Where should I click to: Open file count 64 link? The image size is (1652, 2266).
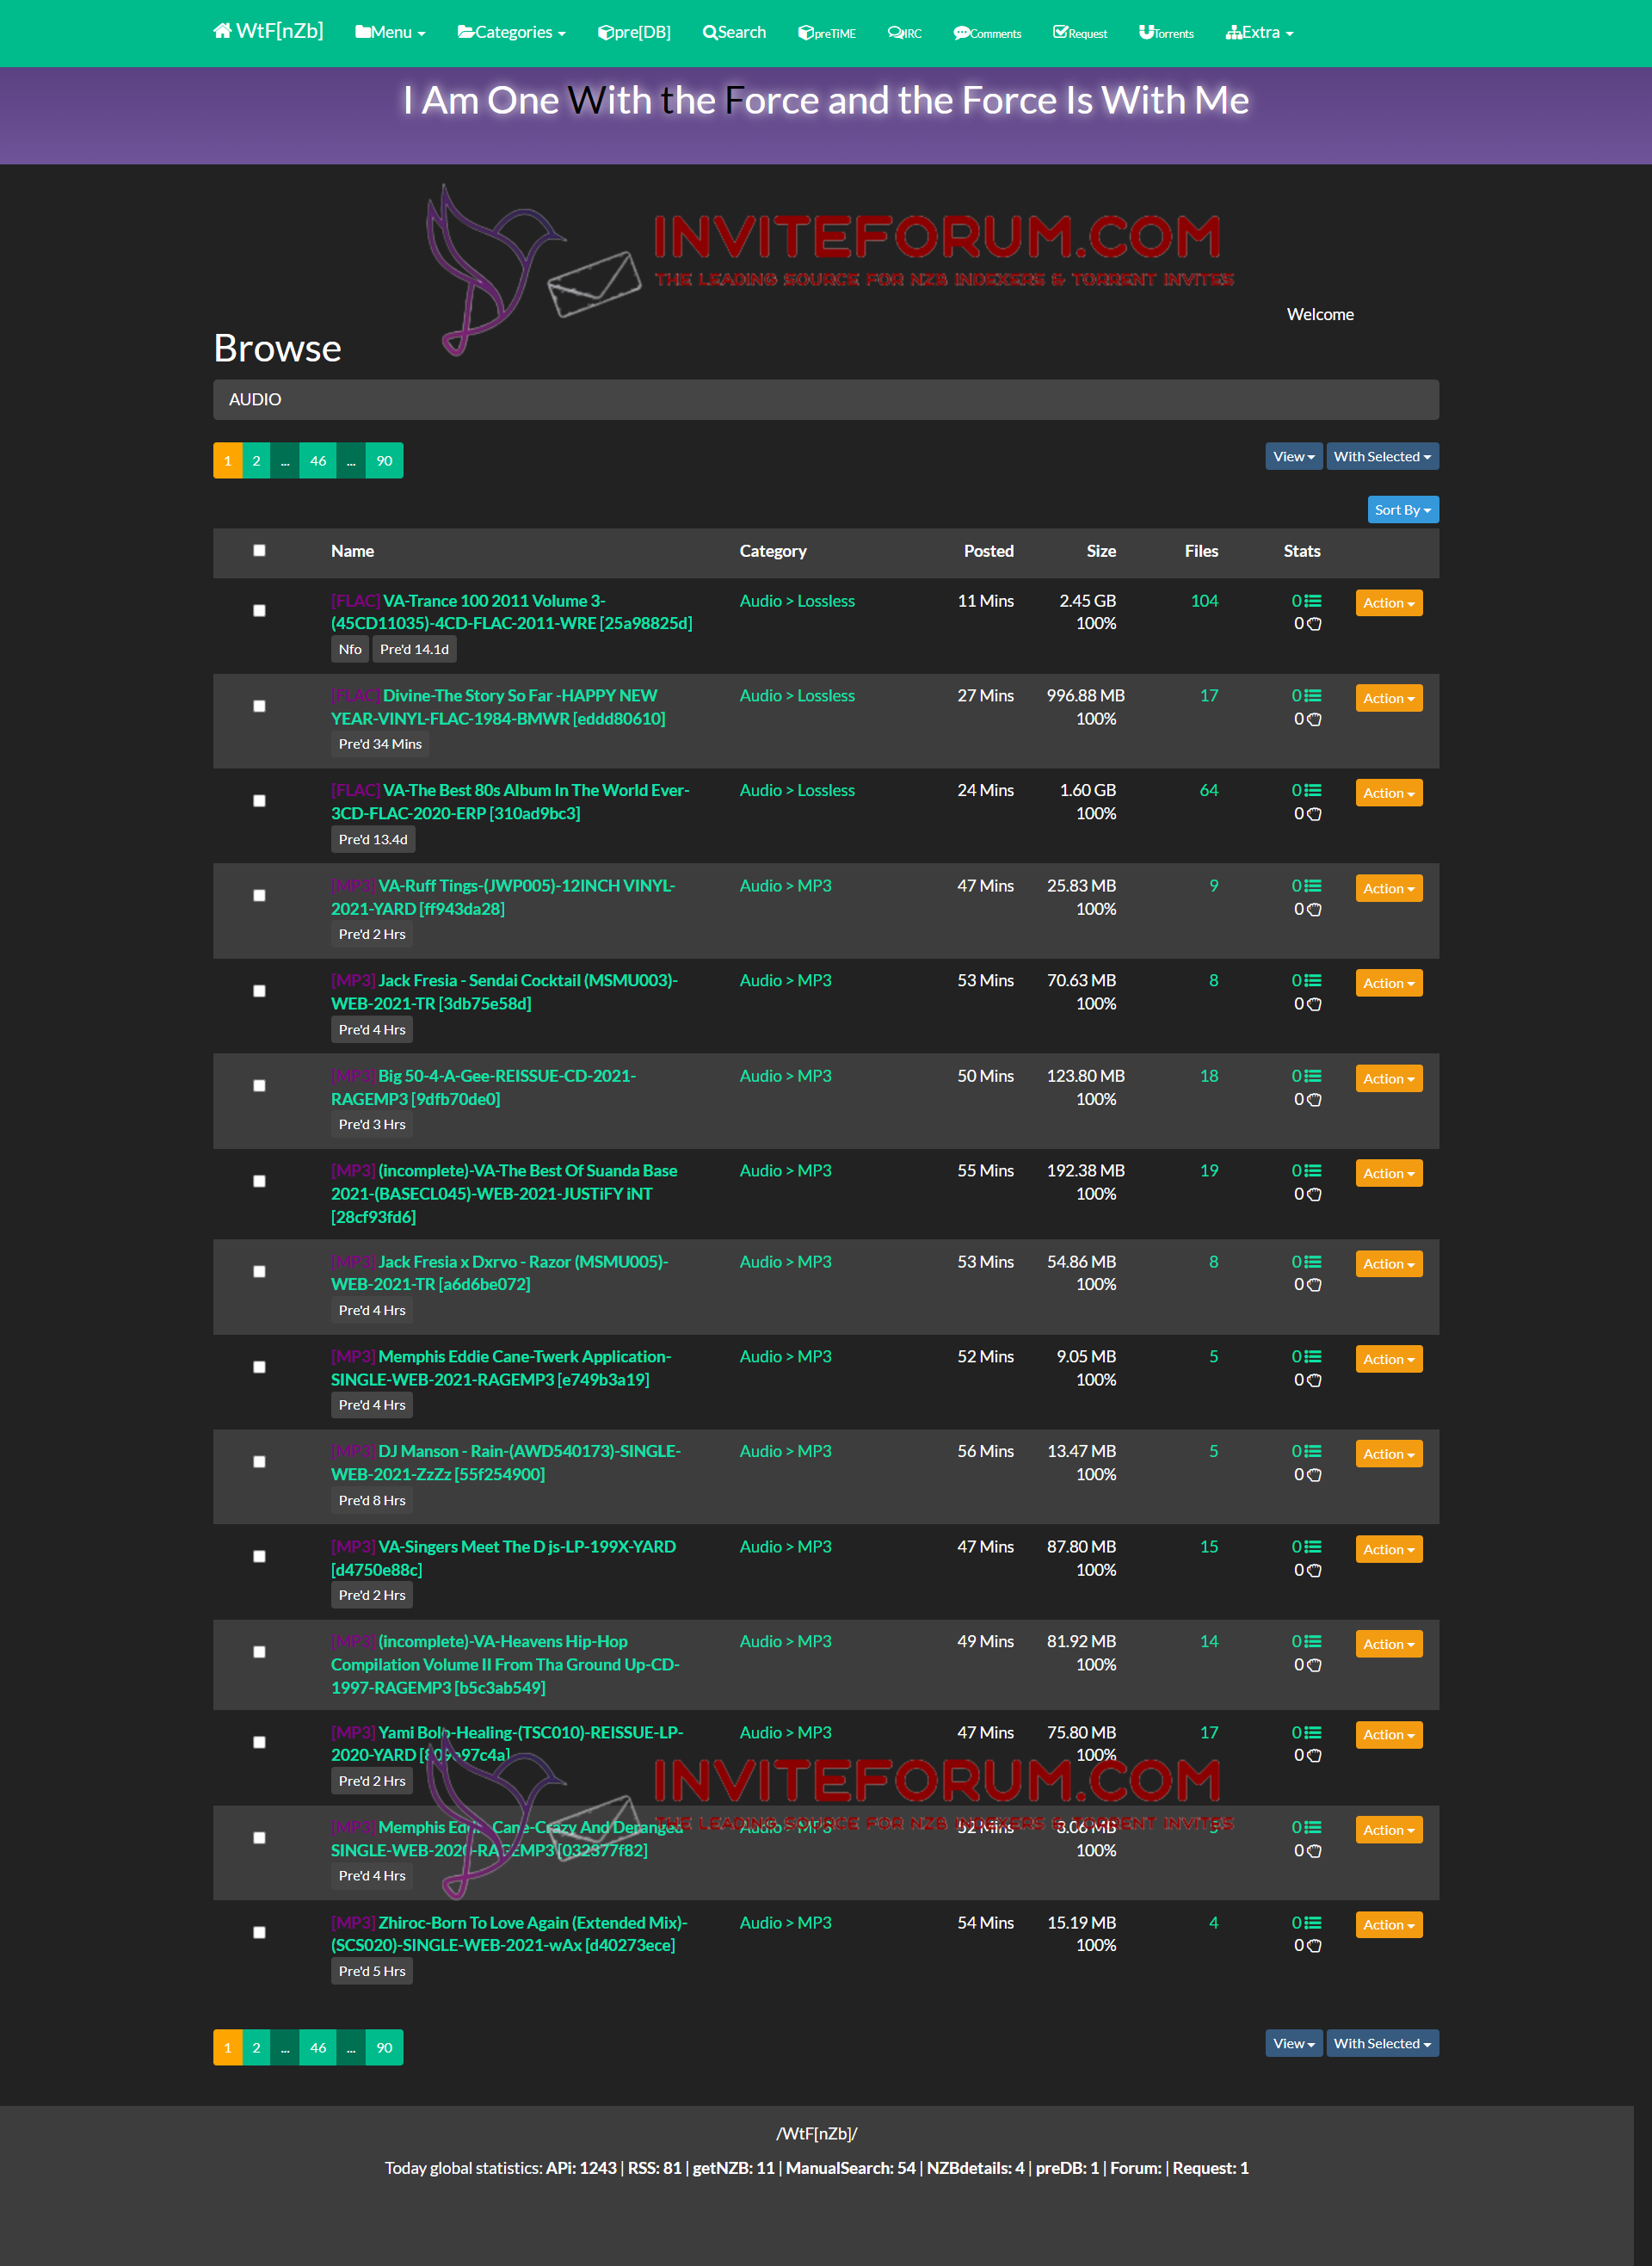pyautogui.click(x=1209, y=791)
